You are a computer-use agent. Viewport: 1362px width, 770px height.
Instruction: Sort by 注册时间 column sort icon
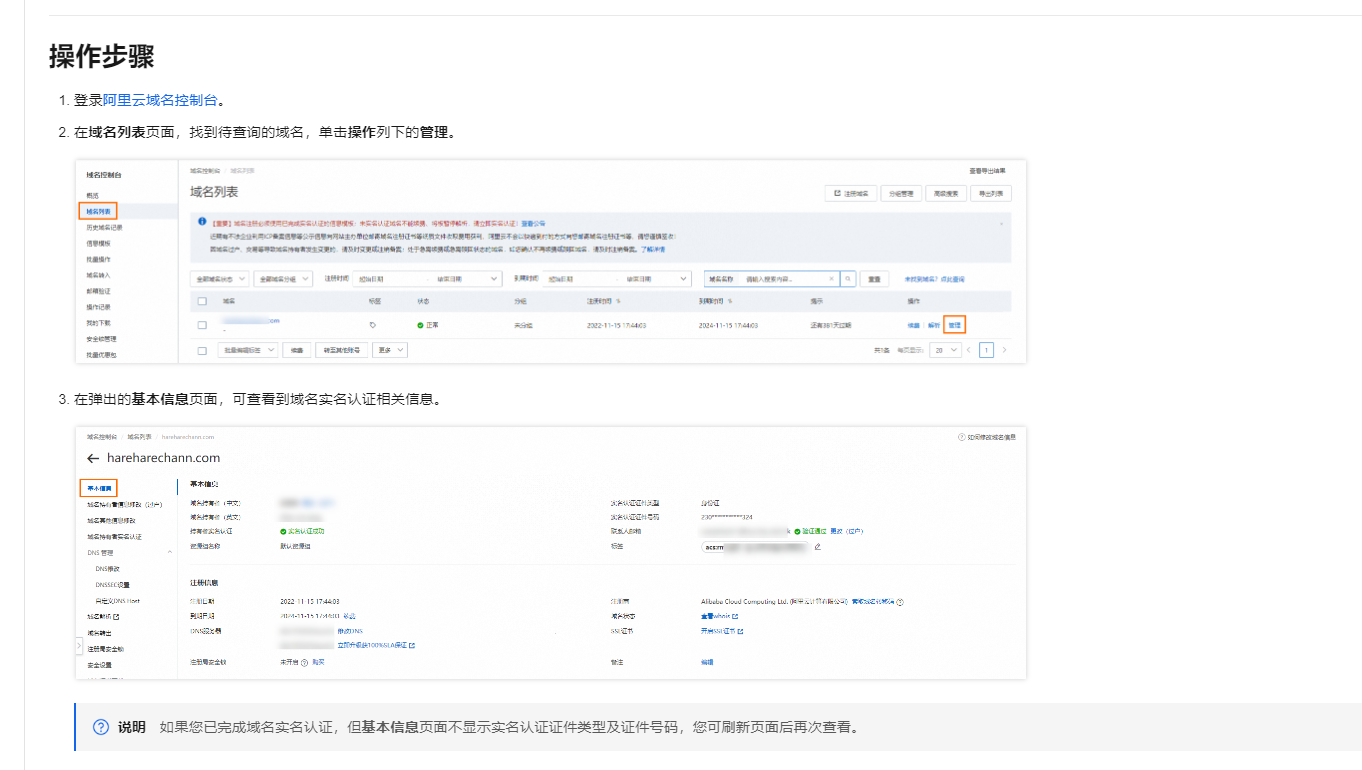pos(619,300)
